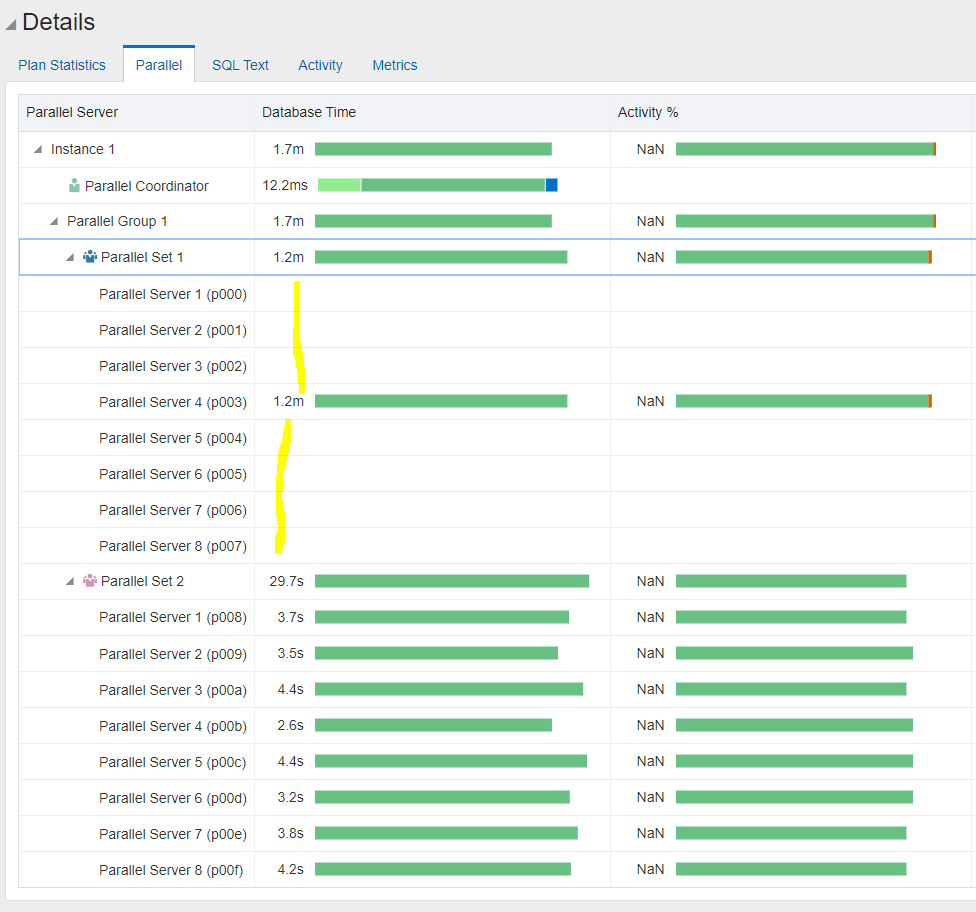Select Parallel Server 2 (p009) row

point(497,654)
